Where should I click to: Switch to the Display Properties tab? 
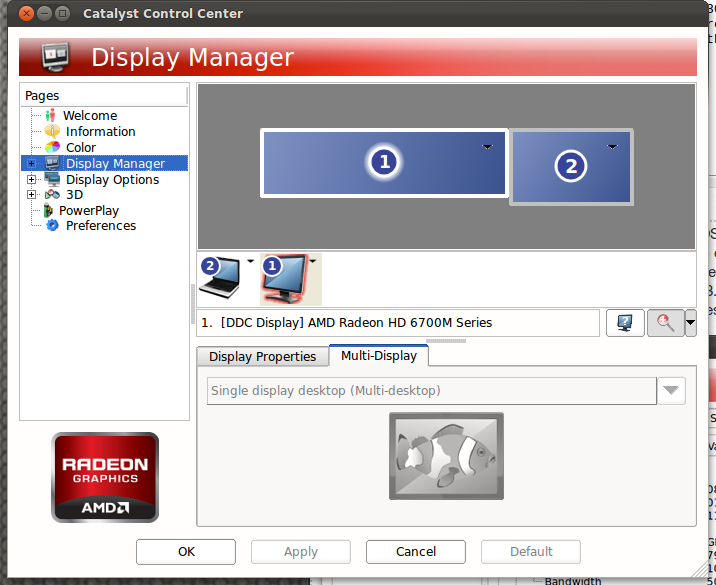click(x=262, y=357)
